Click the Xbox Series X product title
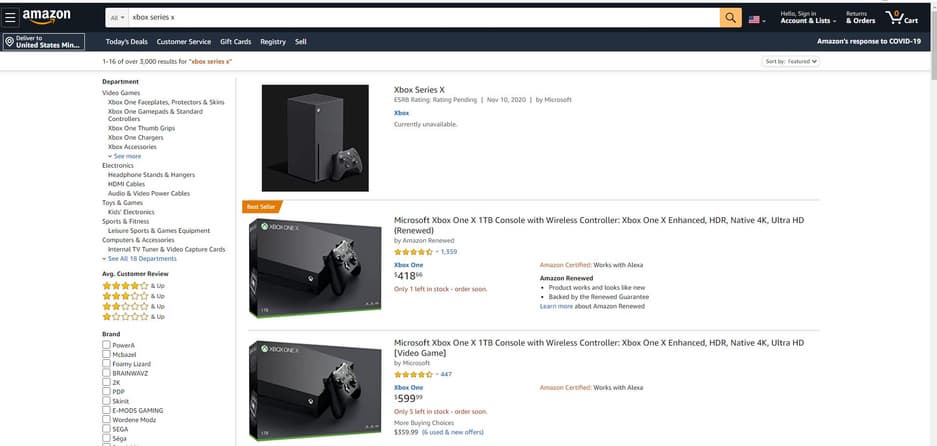Viewport: 937px width, 446px height. click(x=419, y=89)
